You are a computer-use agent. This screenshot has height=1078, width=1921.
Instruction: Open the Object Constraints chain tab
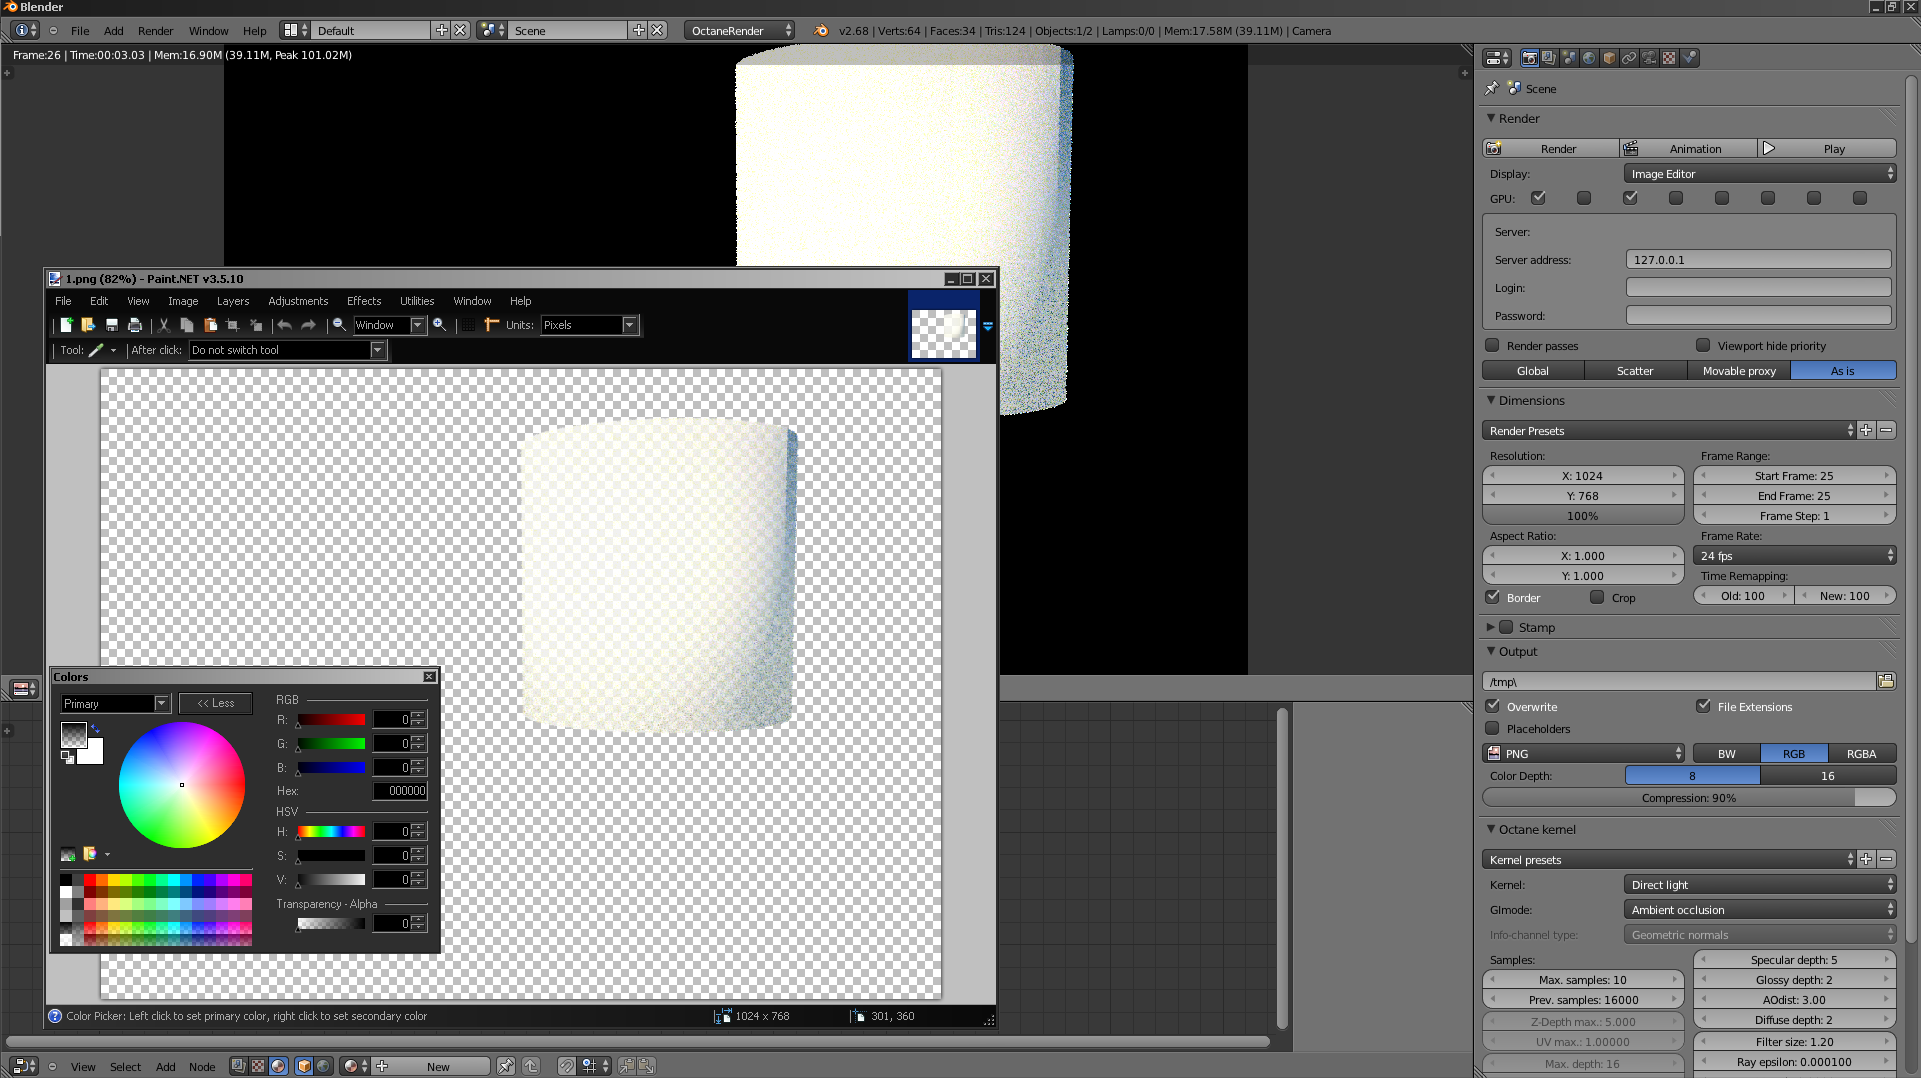pos(1629,58)
